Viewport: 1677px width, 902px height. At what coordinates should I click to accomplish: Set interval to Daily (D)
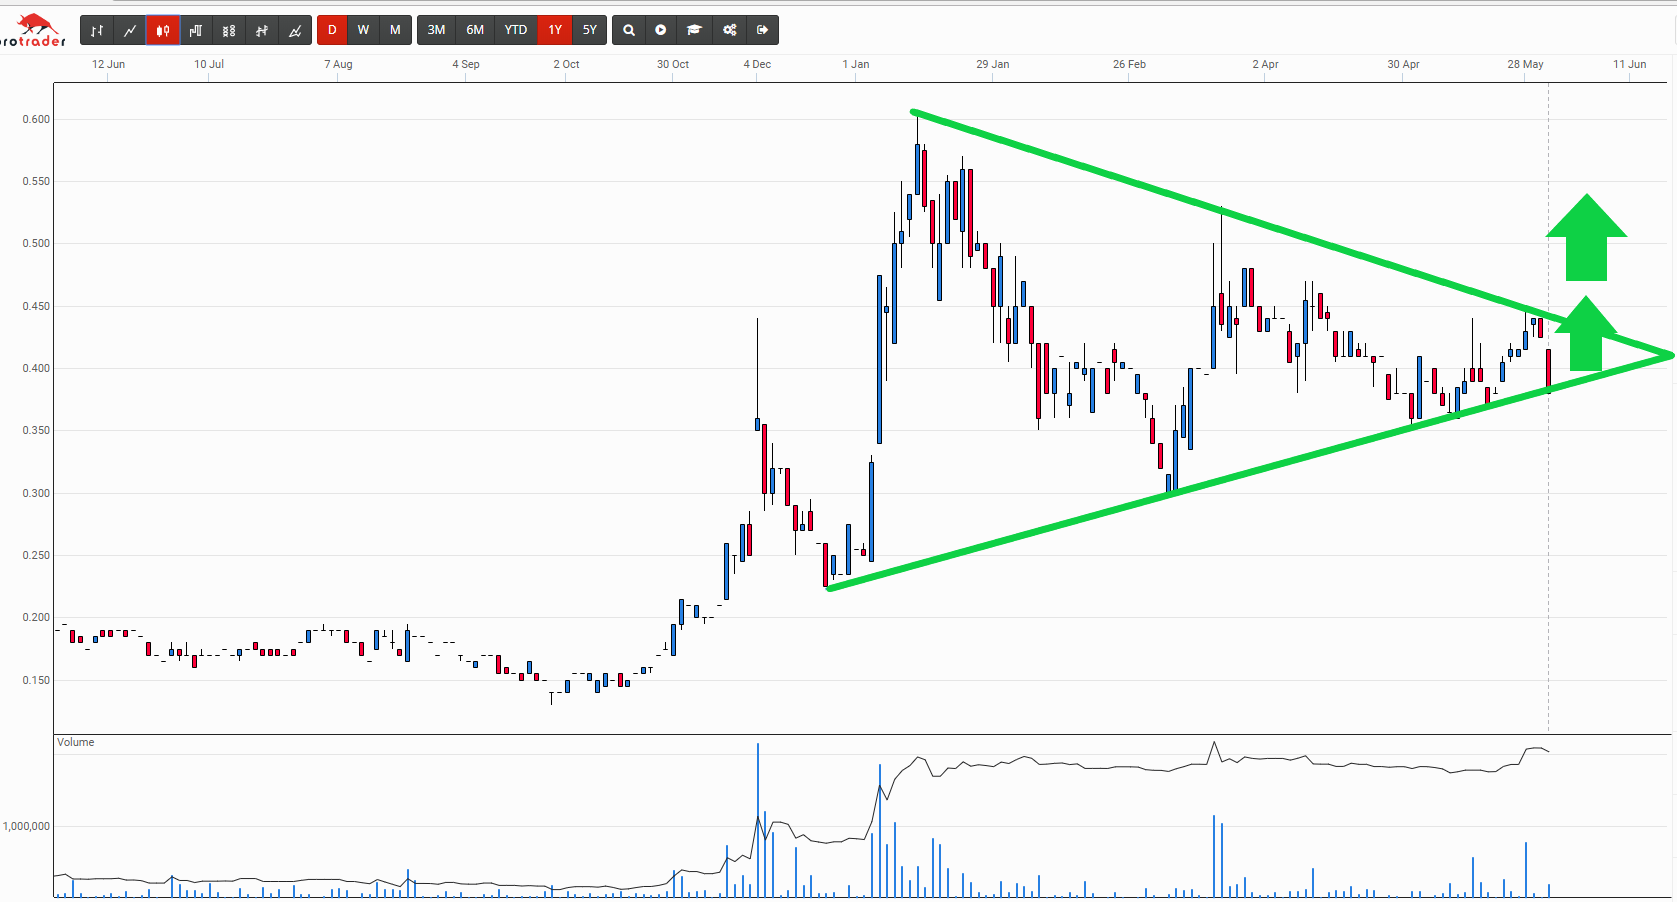[x=333, y=30]
